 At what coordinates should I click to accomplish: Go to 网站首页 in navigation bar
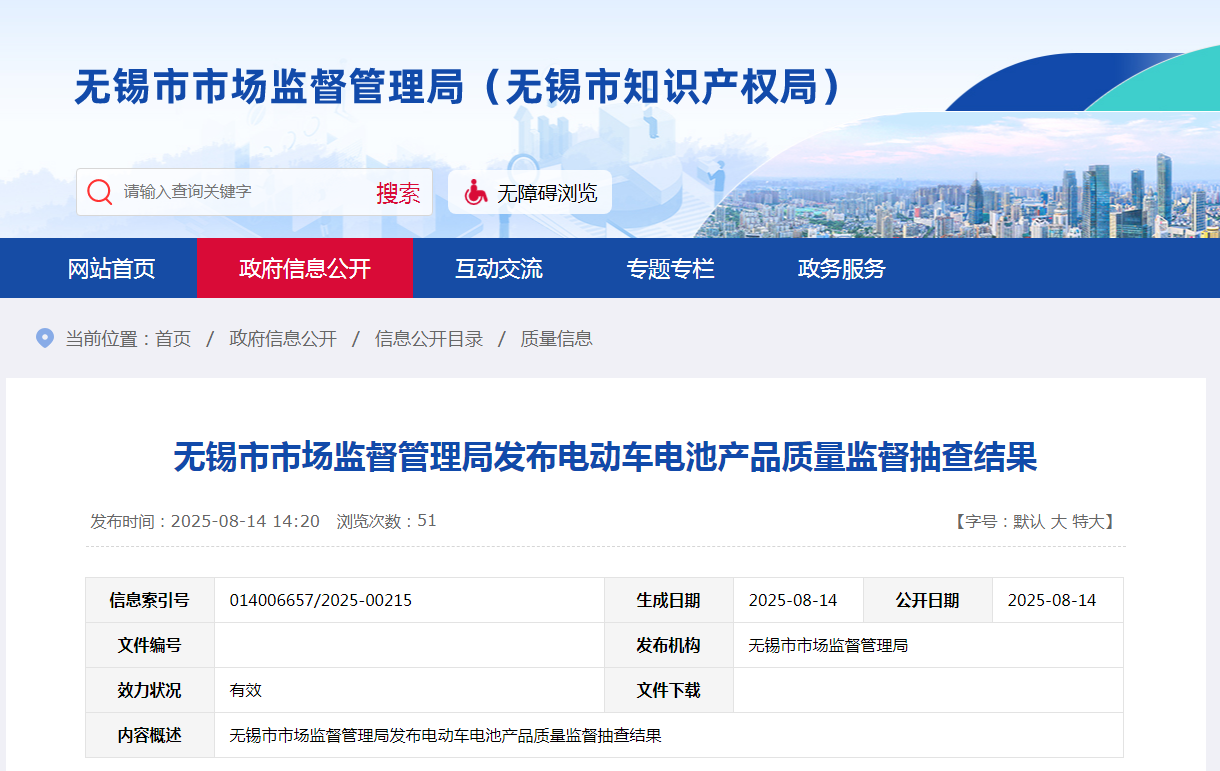coord(112,268)
